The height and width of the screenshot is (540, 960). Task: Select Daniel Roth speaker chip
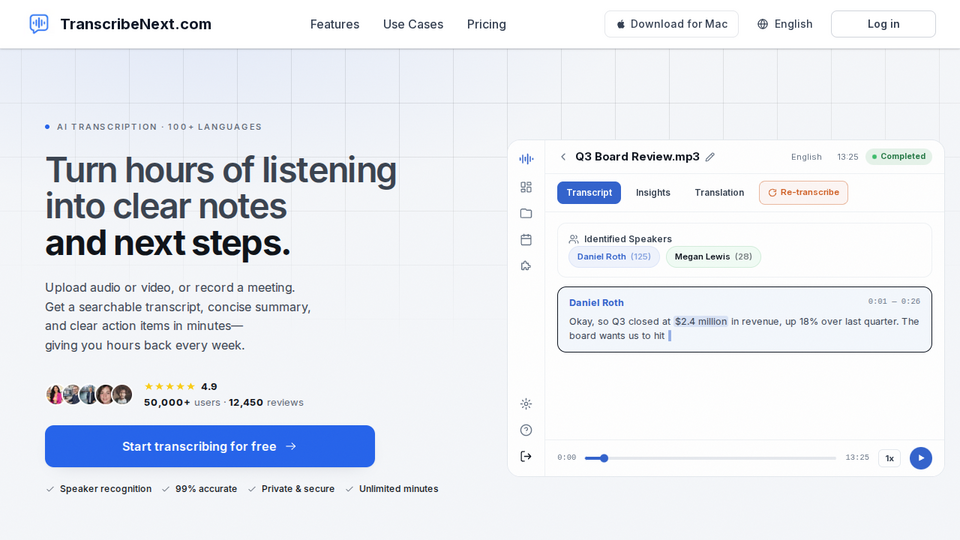click(614, 257)
